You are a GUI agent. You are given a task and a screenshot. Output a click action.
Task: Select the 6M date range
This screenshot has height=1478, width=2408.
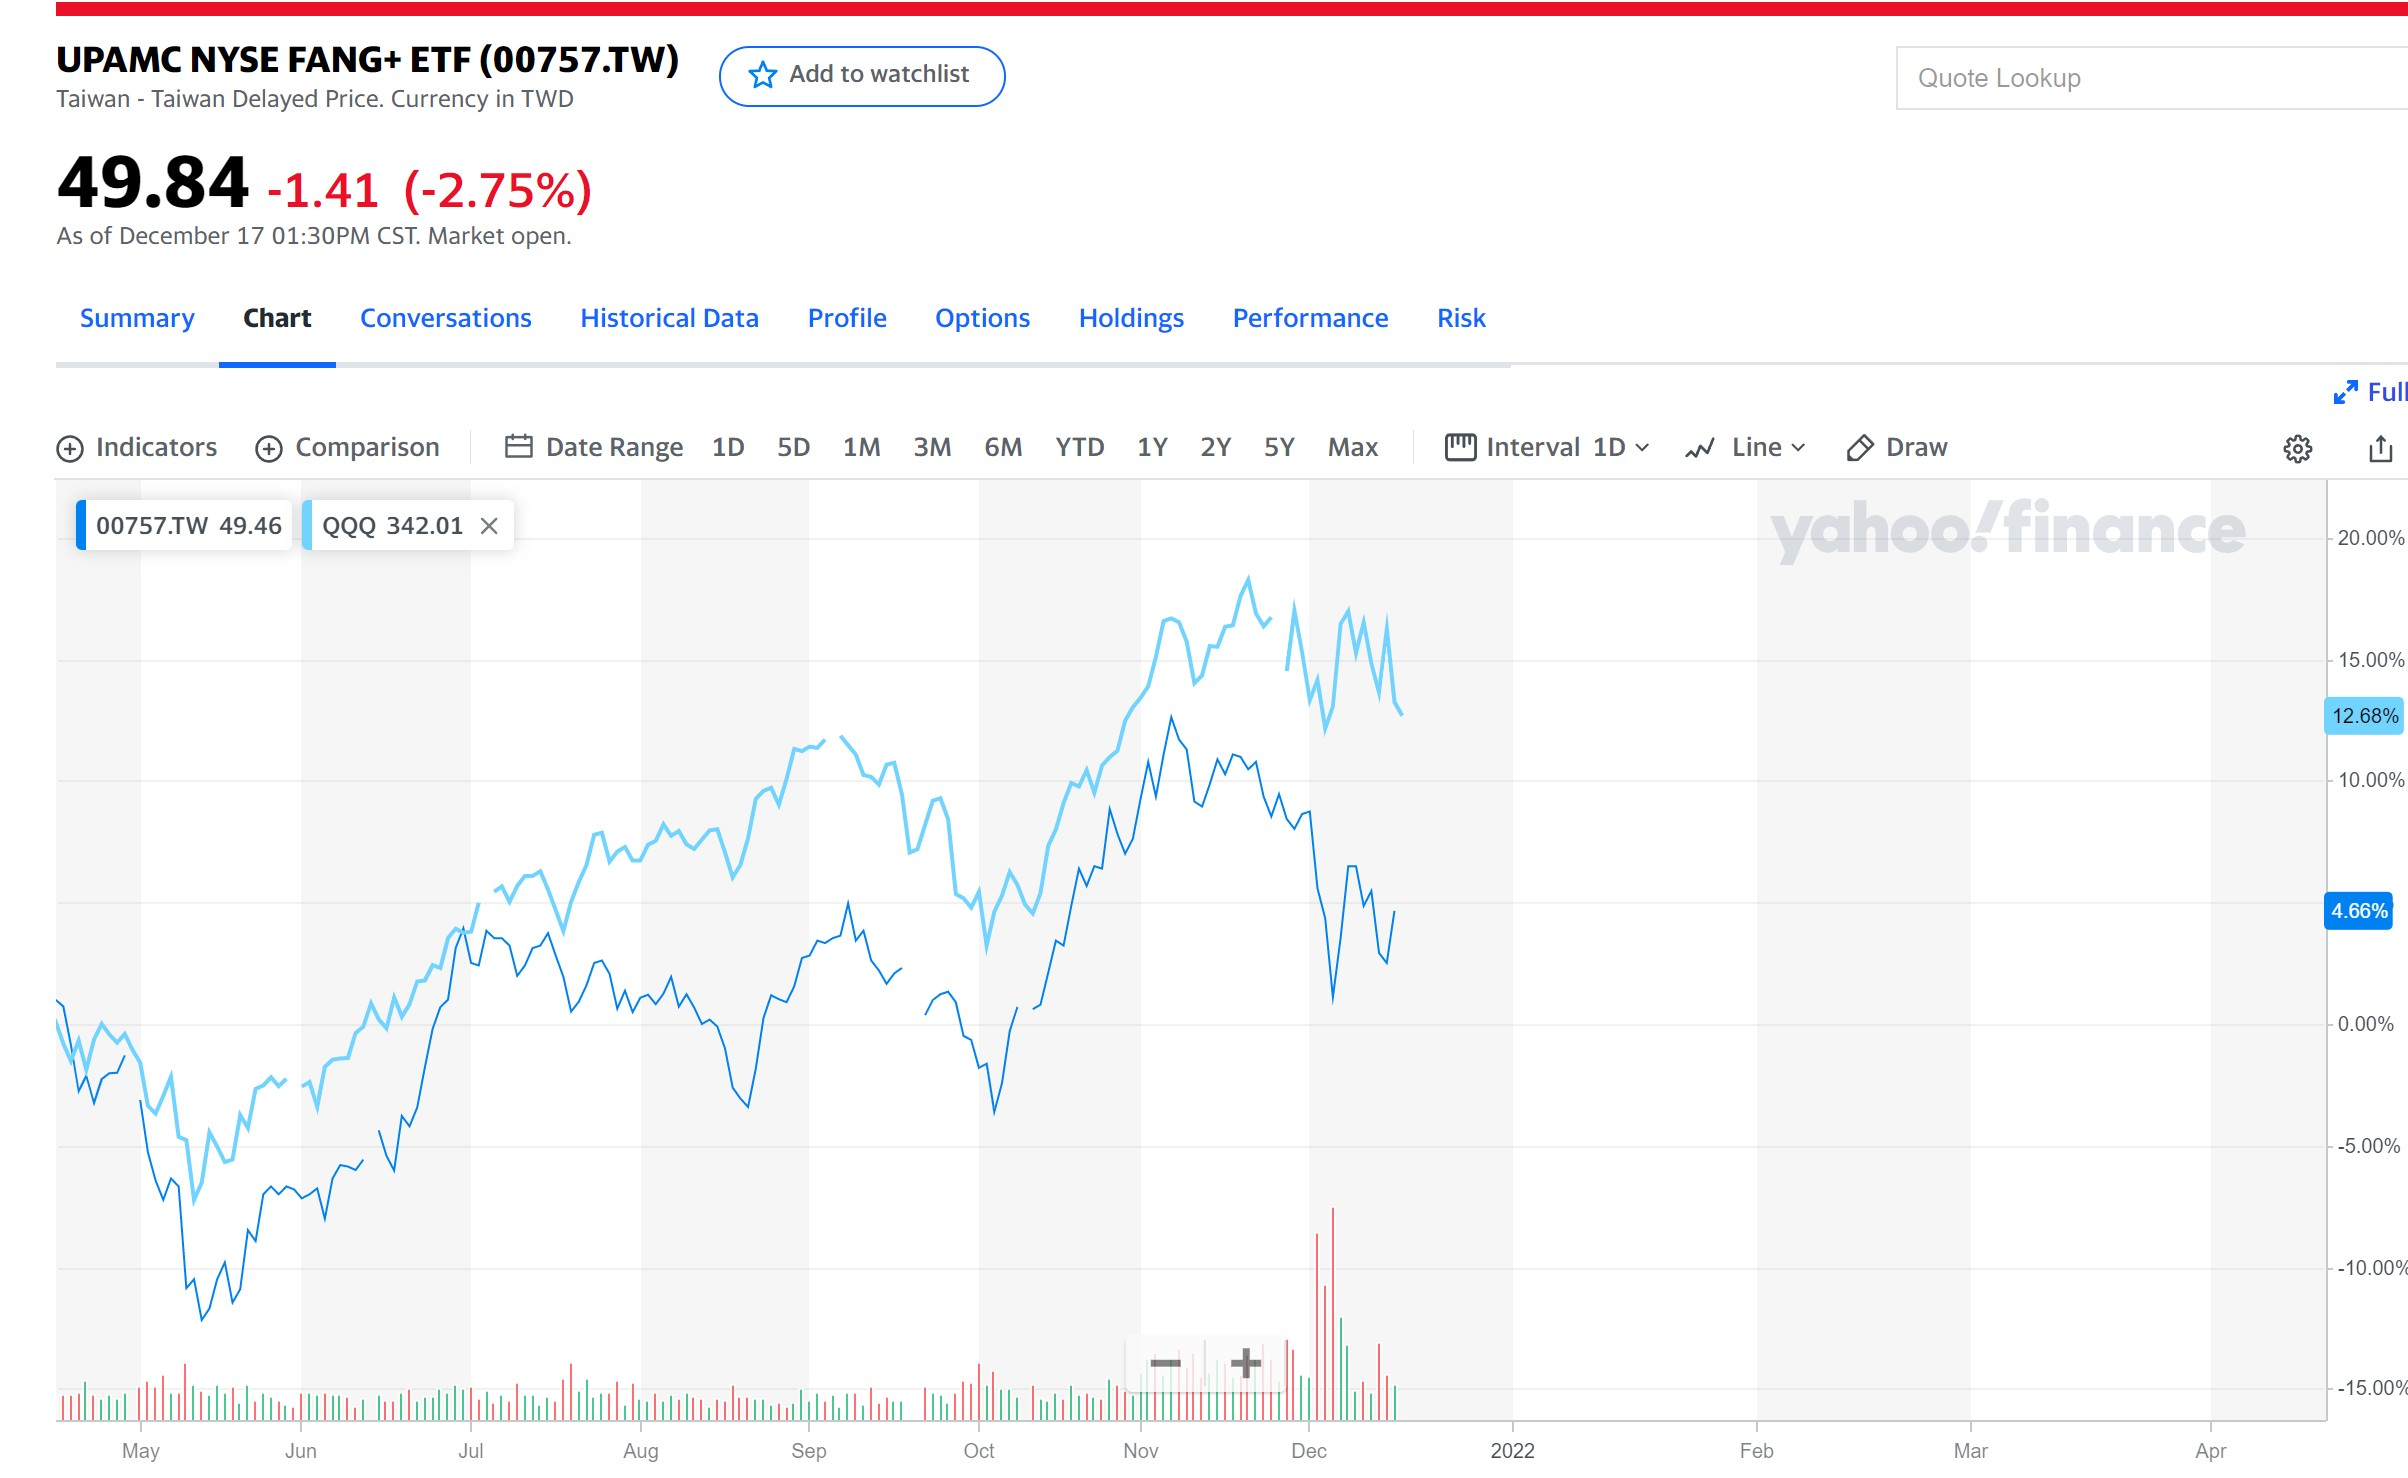1002,447
